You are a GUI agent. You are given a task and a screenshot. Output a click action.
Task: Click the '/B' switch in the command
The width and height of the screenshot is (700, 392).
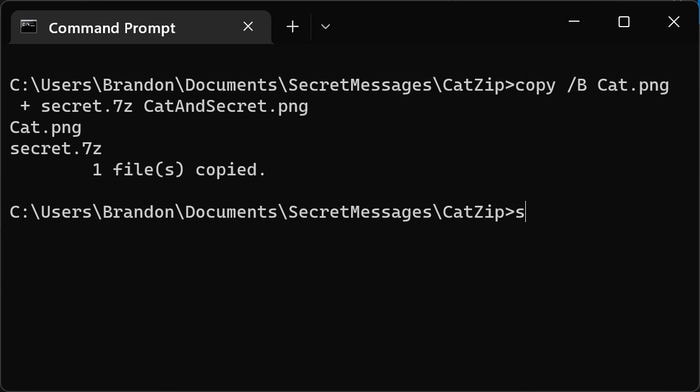point(577,85)
